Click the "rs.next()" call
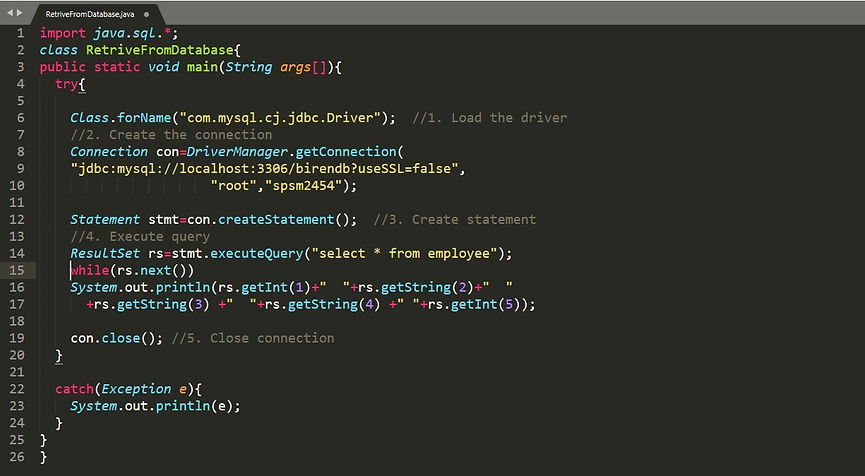 point(152,271)
